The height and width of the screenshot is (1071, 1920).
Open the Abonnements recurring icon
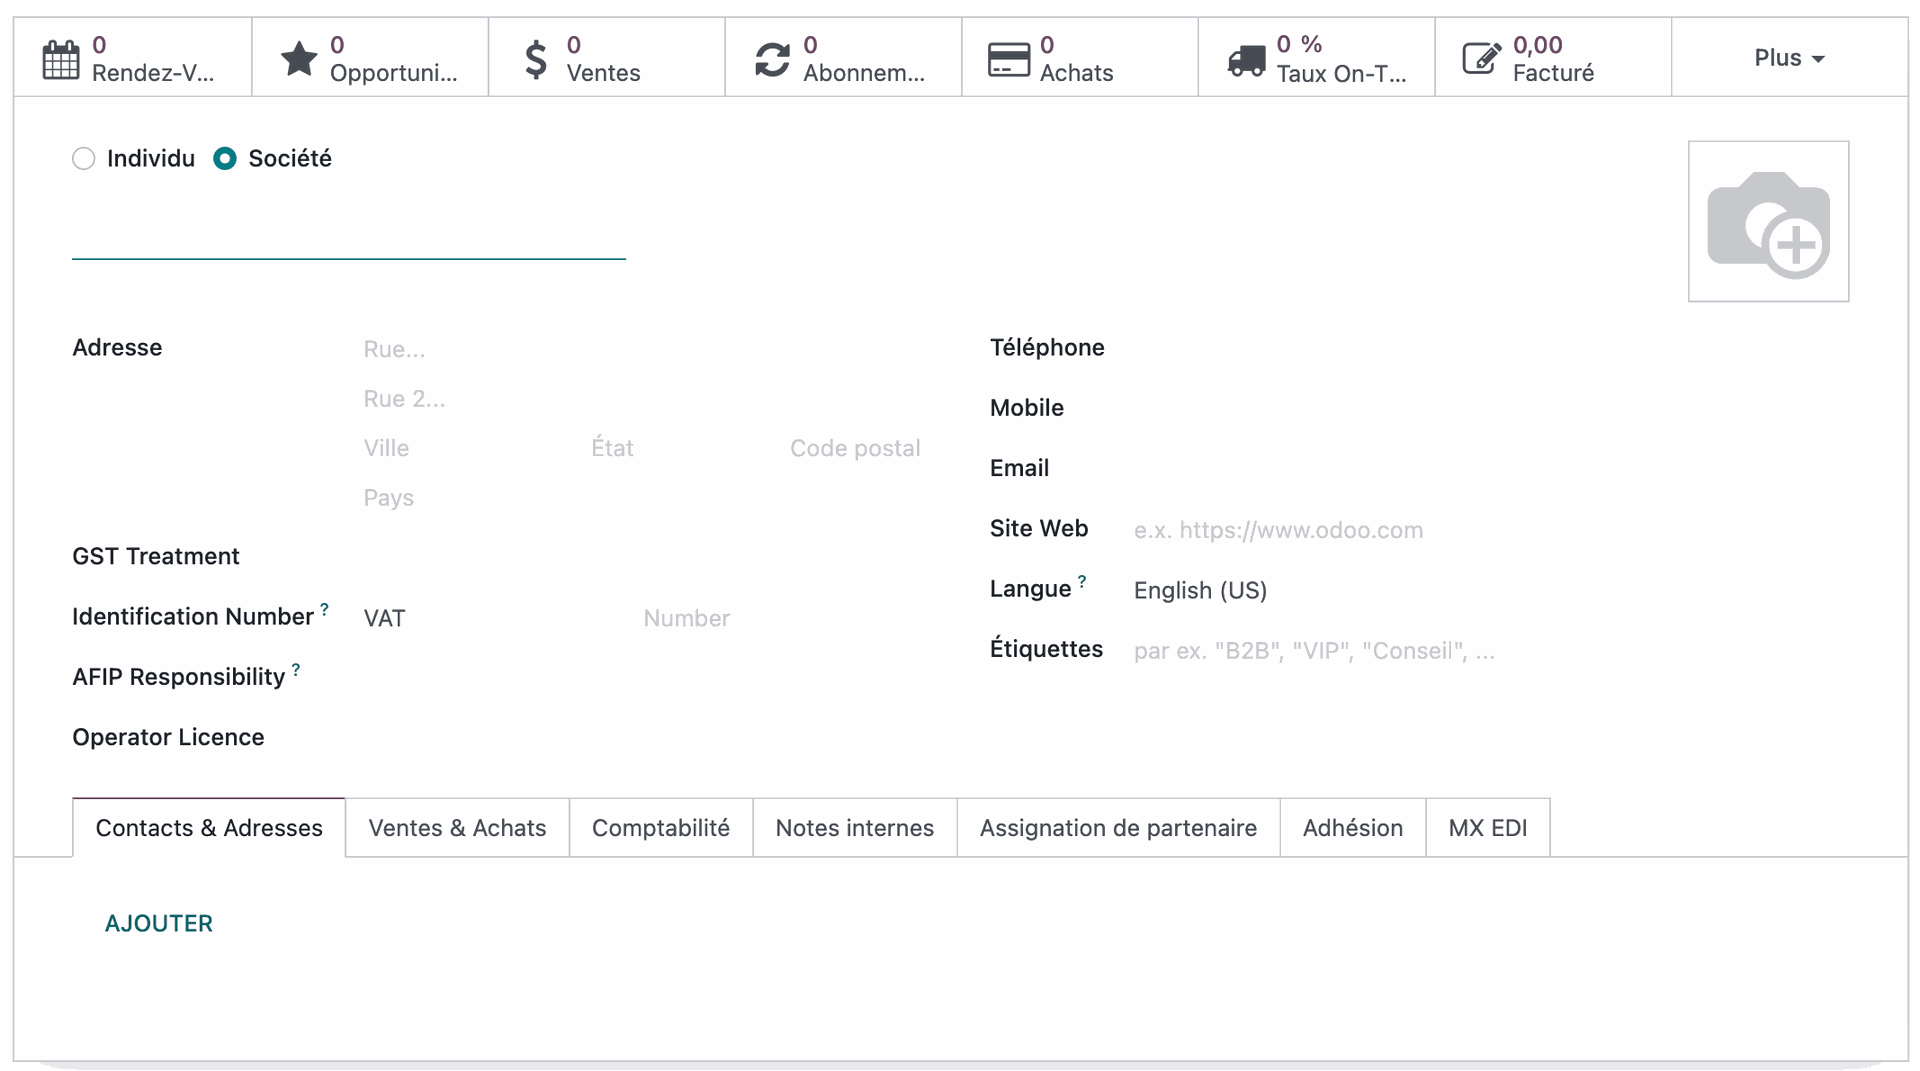771,57
